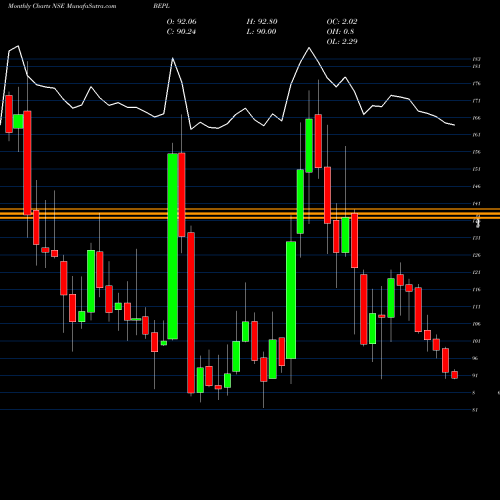The image size is (500, 500).
Task: Click the orange horizontal band on the chart
Action: tap(250, 214)
